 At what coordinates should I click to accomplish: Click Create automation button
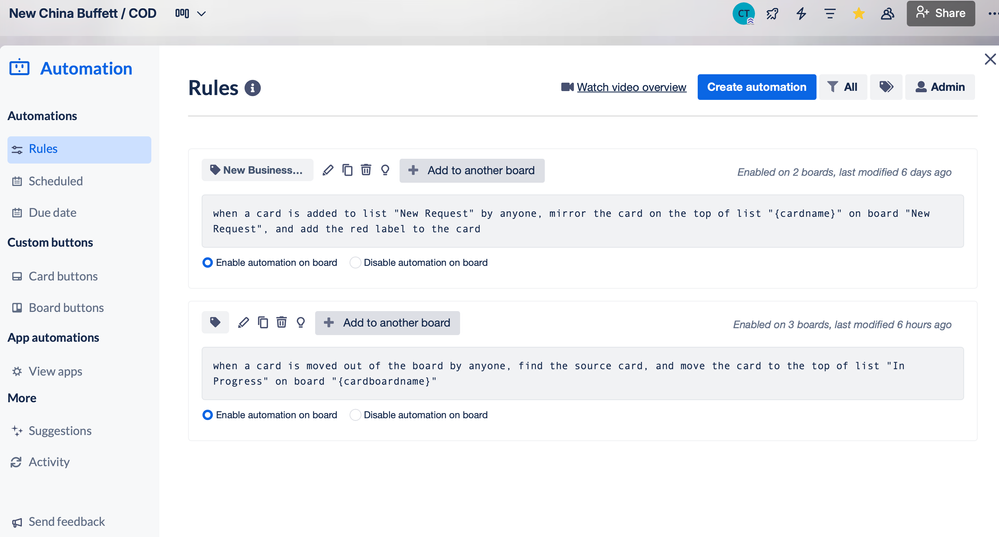pos(756,87)
